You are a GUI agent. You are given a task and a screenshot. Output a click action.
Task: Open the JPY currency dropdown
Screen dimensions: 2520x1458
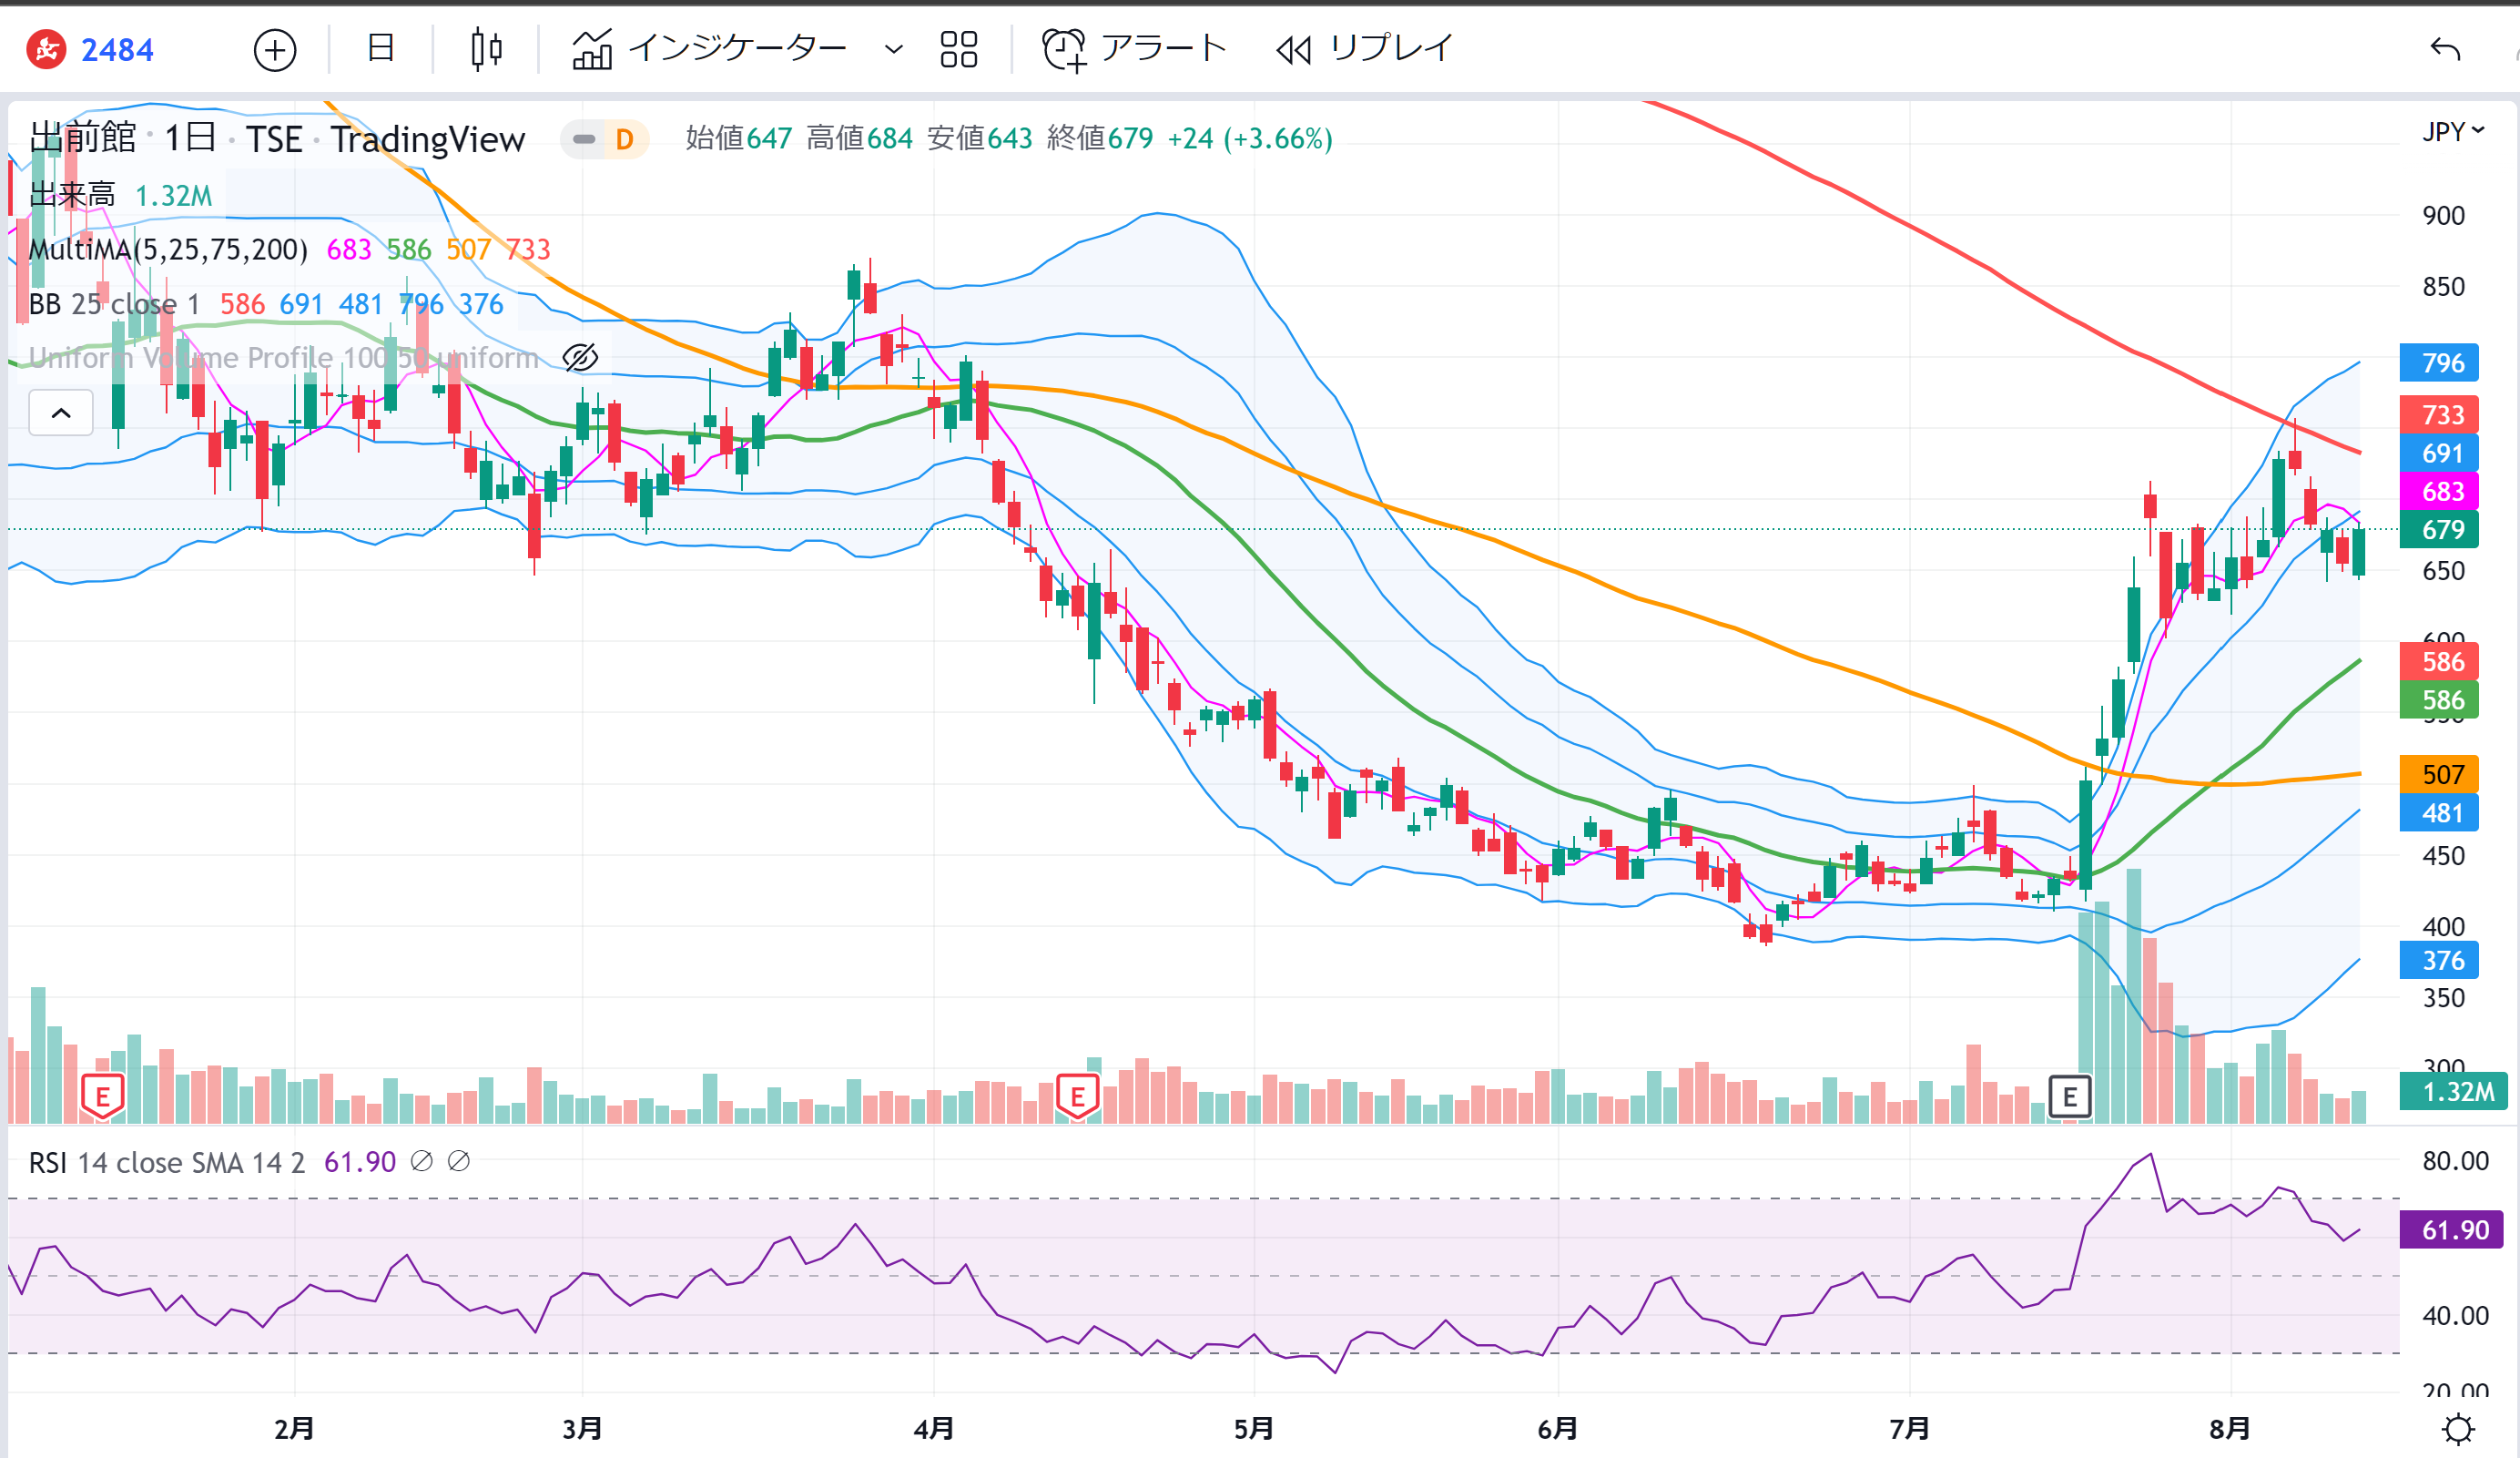click(2453, 132)
